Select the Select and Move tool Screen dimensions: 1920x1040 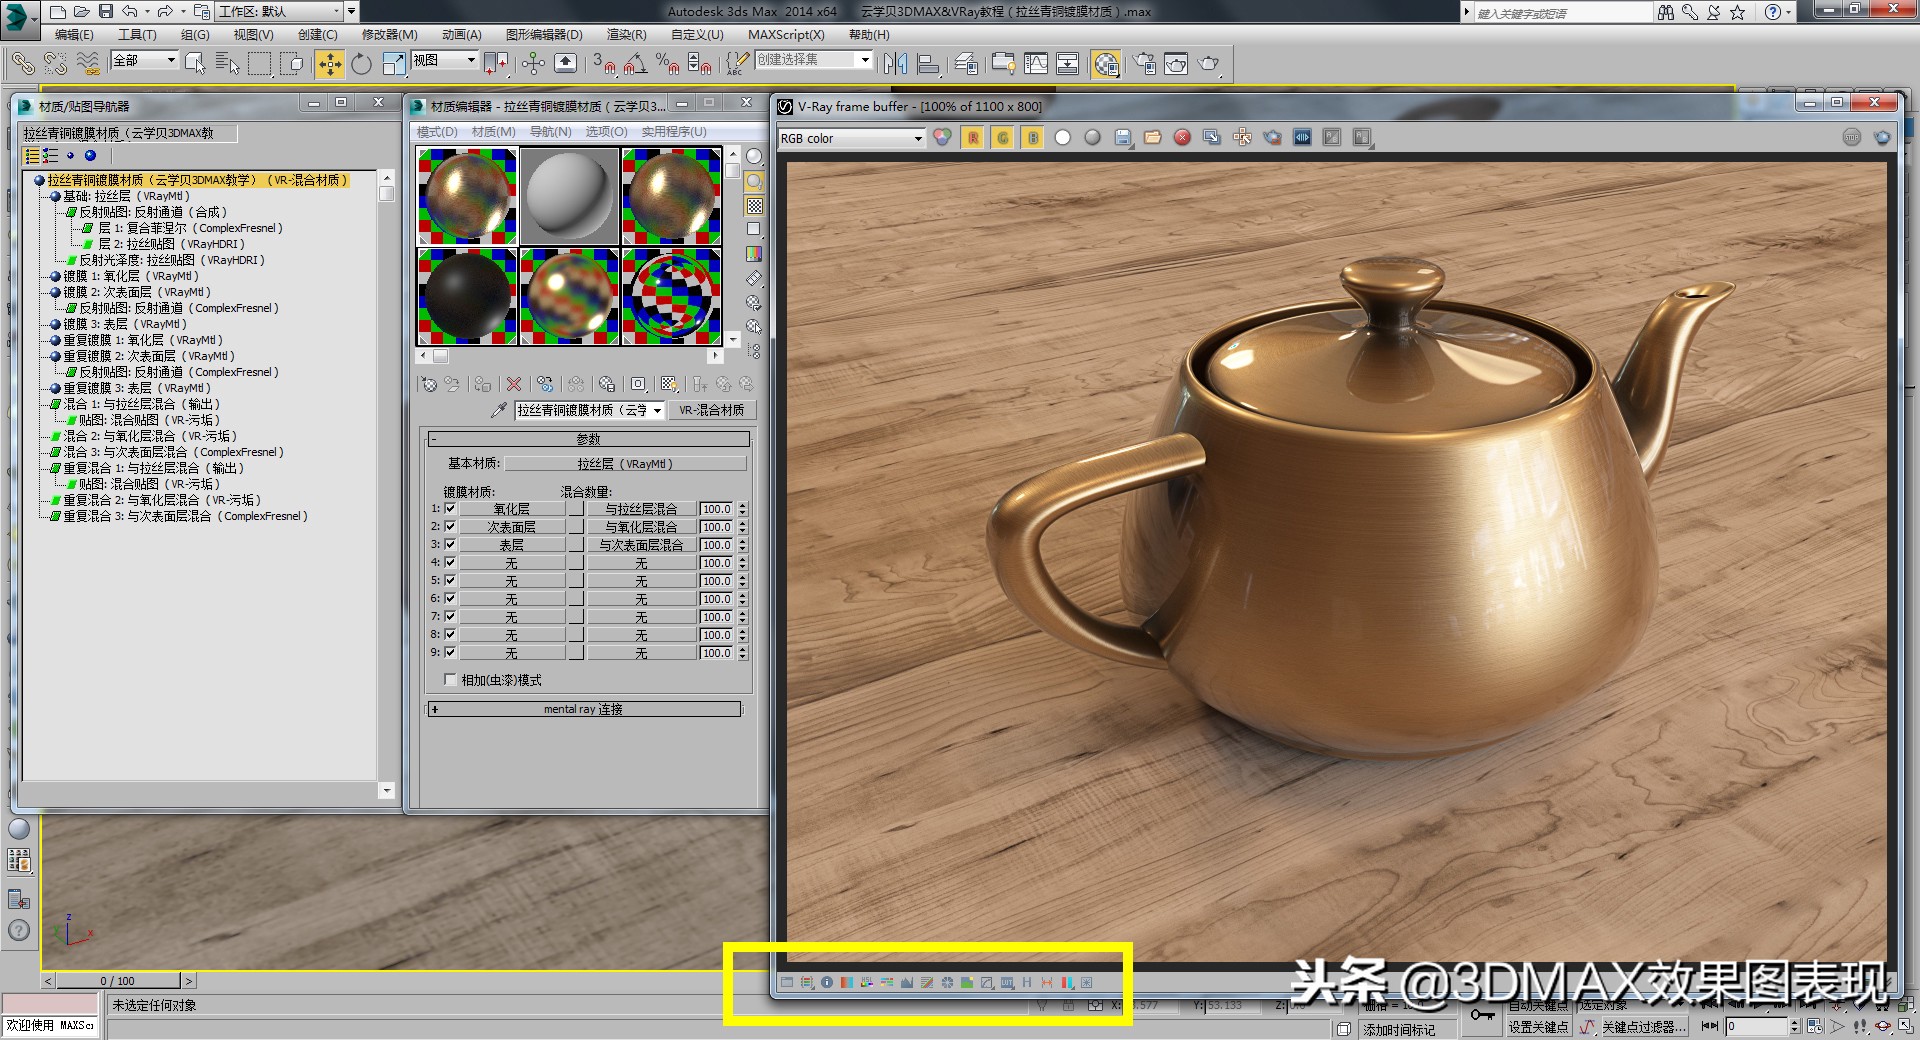(x=329, y=63)
